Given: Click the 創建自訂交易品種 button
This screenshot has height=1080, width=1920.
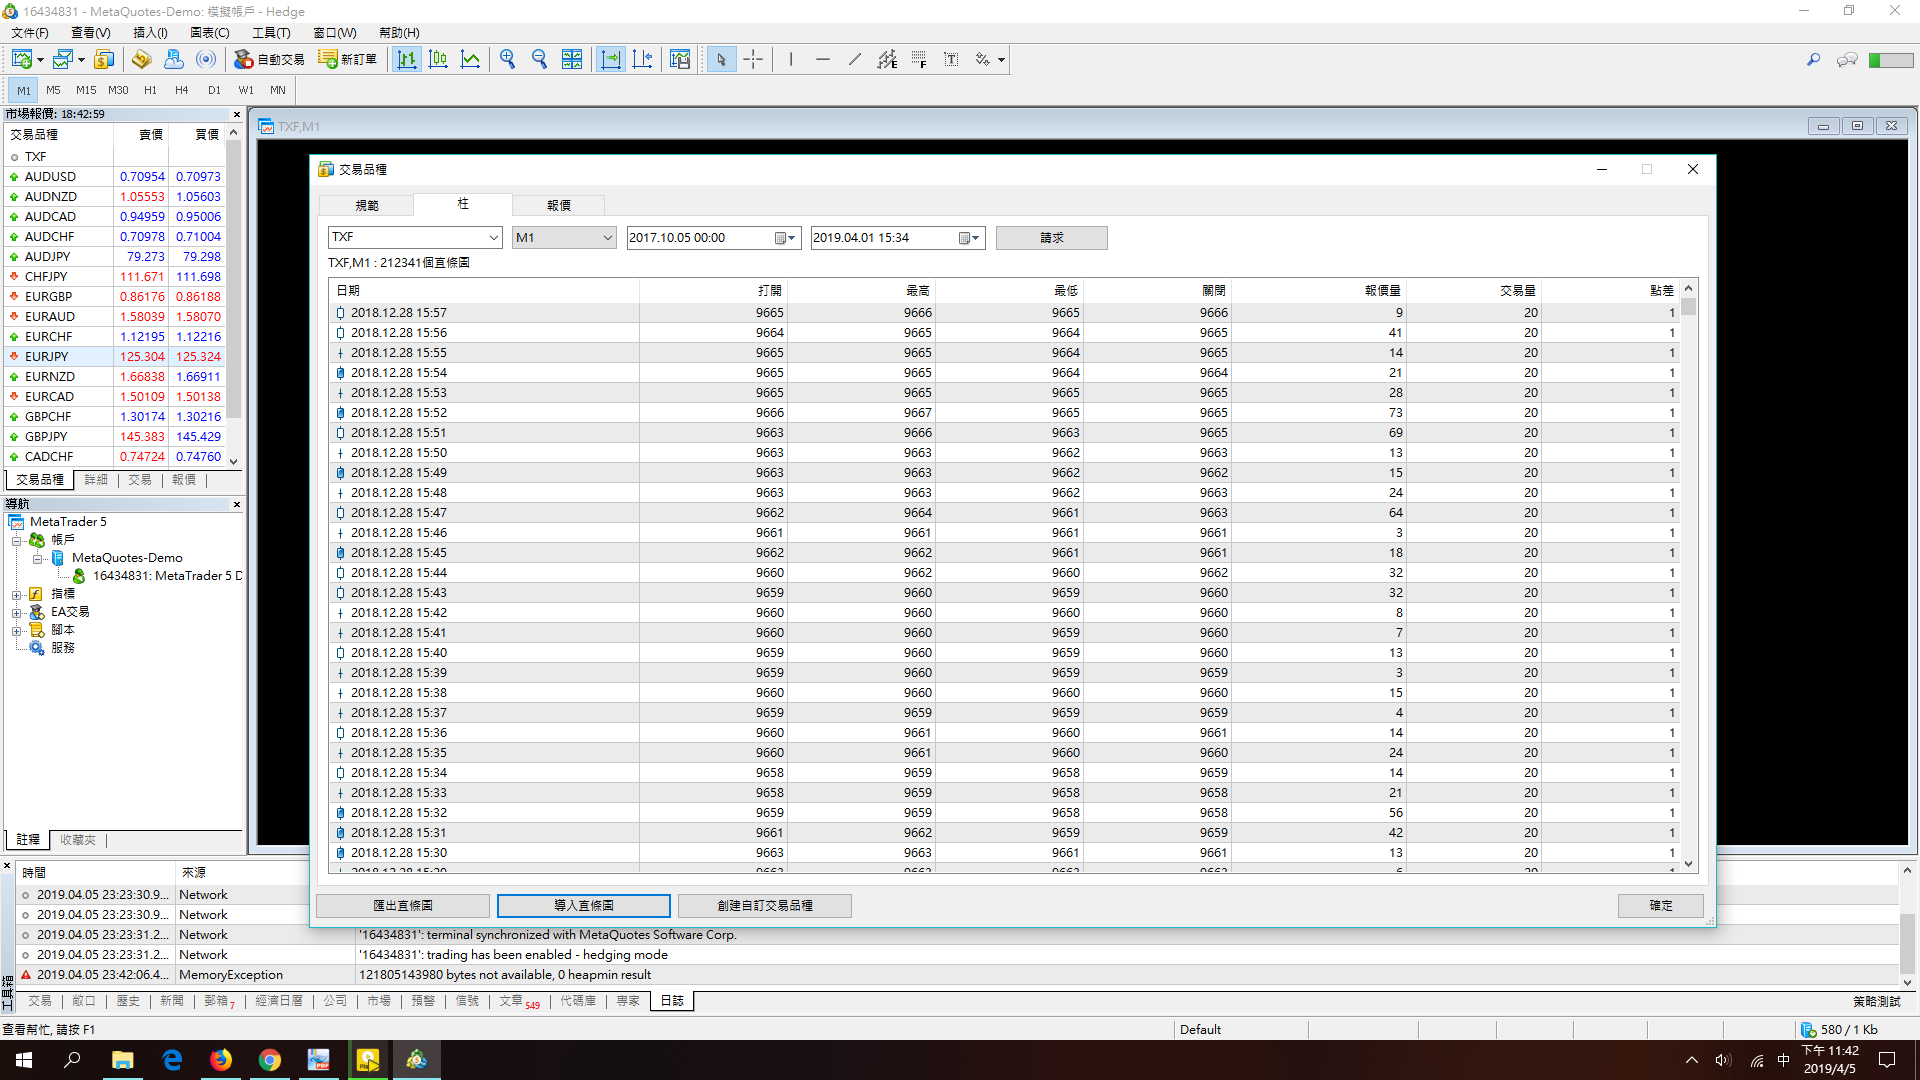Looking at the screenshot, I should tap(765, 906).
